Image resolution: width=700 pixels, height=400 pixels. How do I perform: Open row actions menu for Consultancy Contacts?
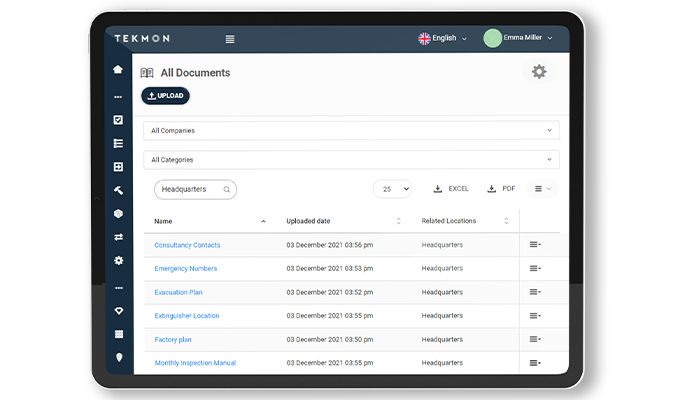(535, 245)
